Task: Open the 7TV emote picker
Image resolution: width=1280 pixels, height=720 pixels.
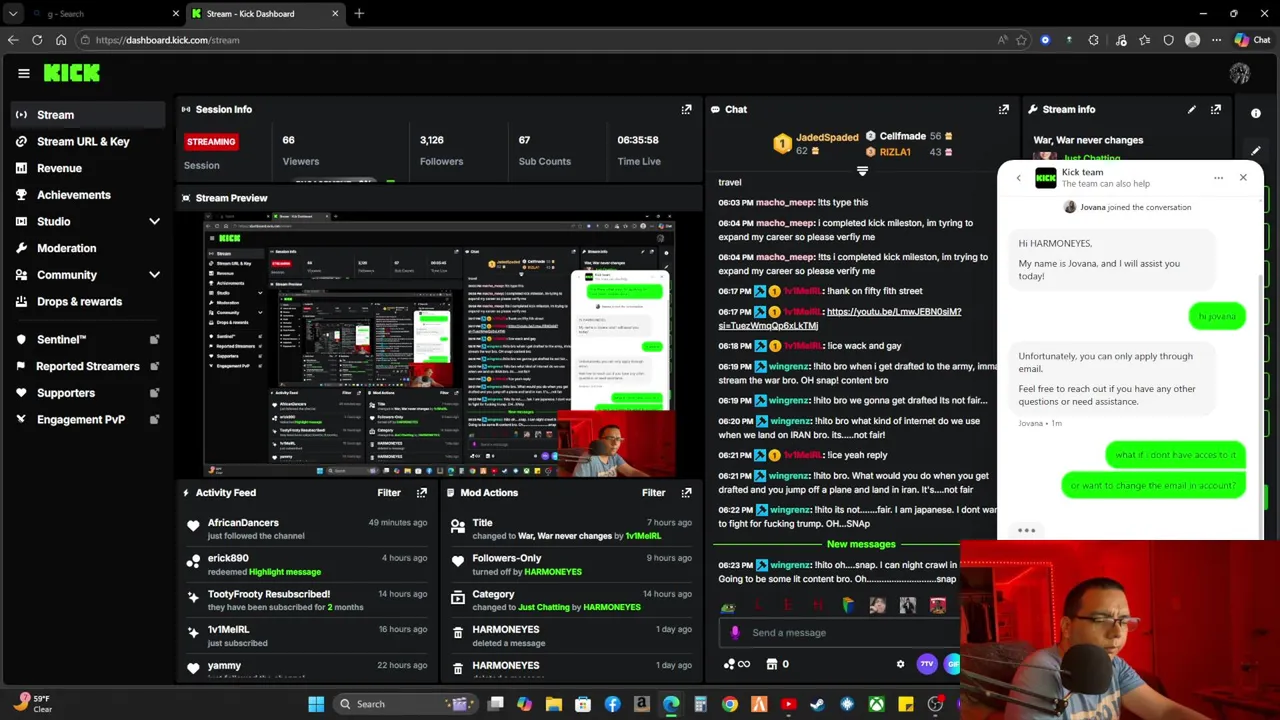Action: [x=927, y=664]
